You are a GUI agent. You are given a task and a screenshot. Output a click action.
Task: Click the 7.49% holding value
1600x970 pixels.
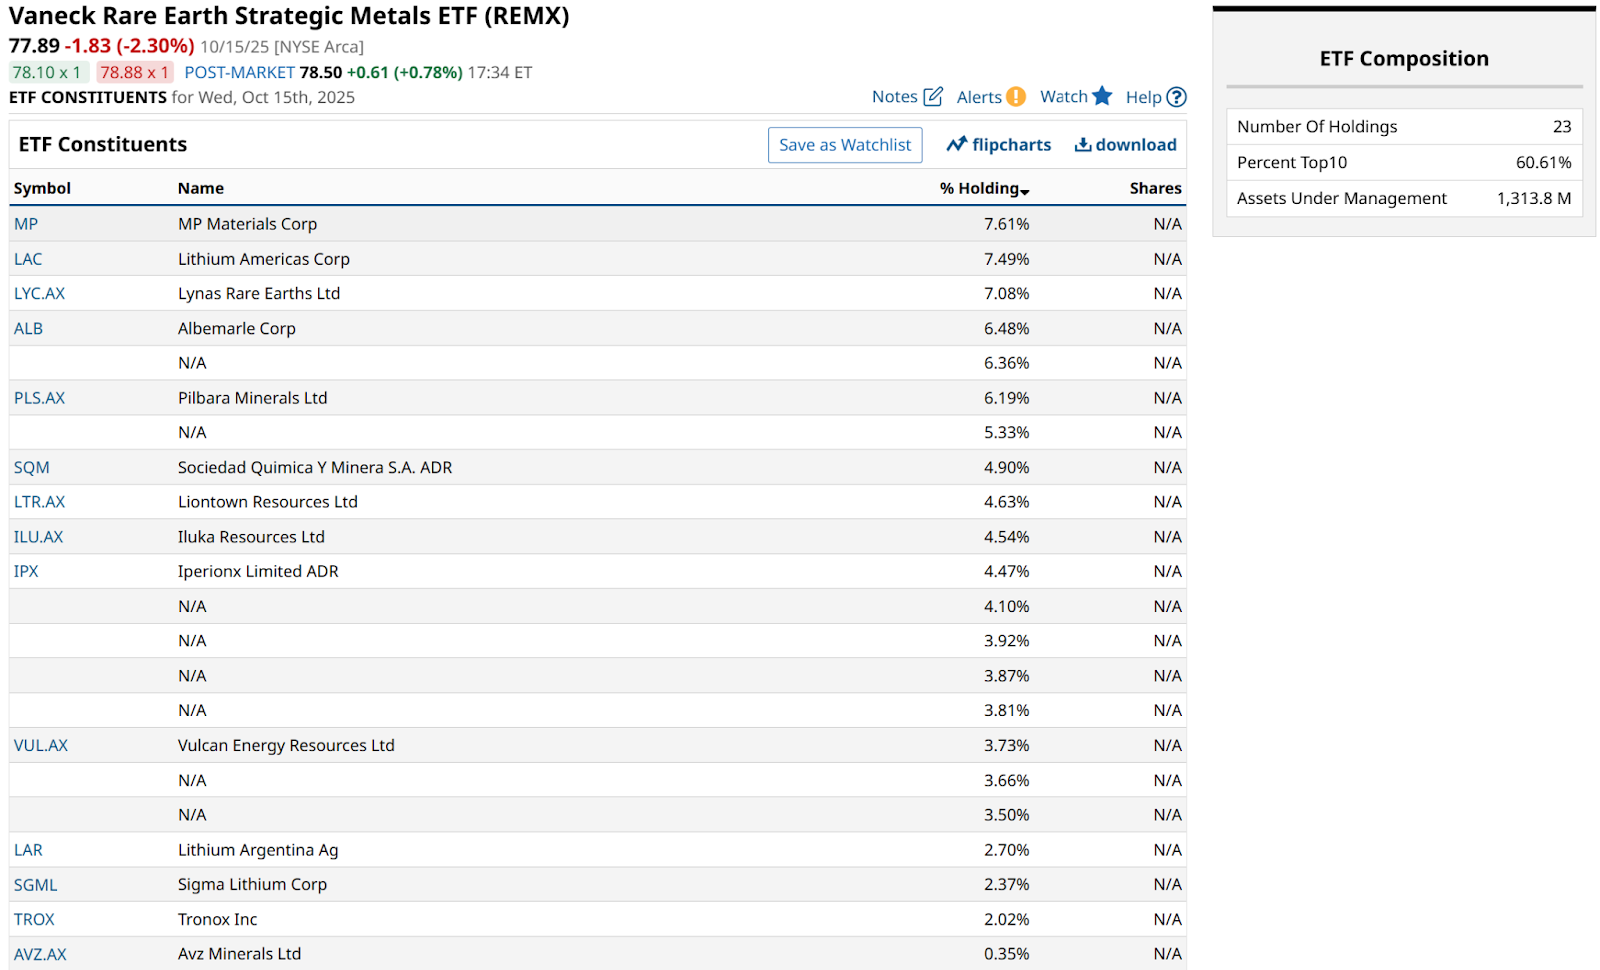pos(1006,259)
